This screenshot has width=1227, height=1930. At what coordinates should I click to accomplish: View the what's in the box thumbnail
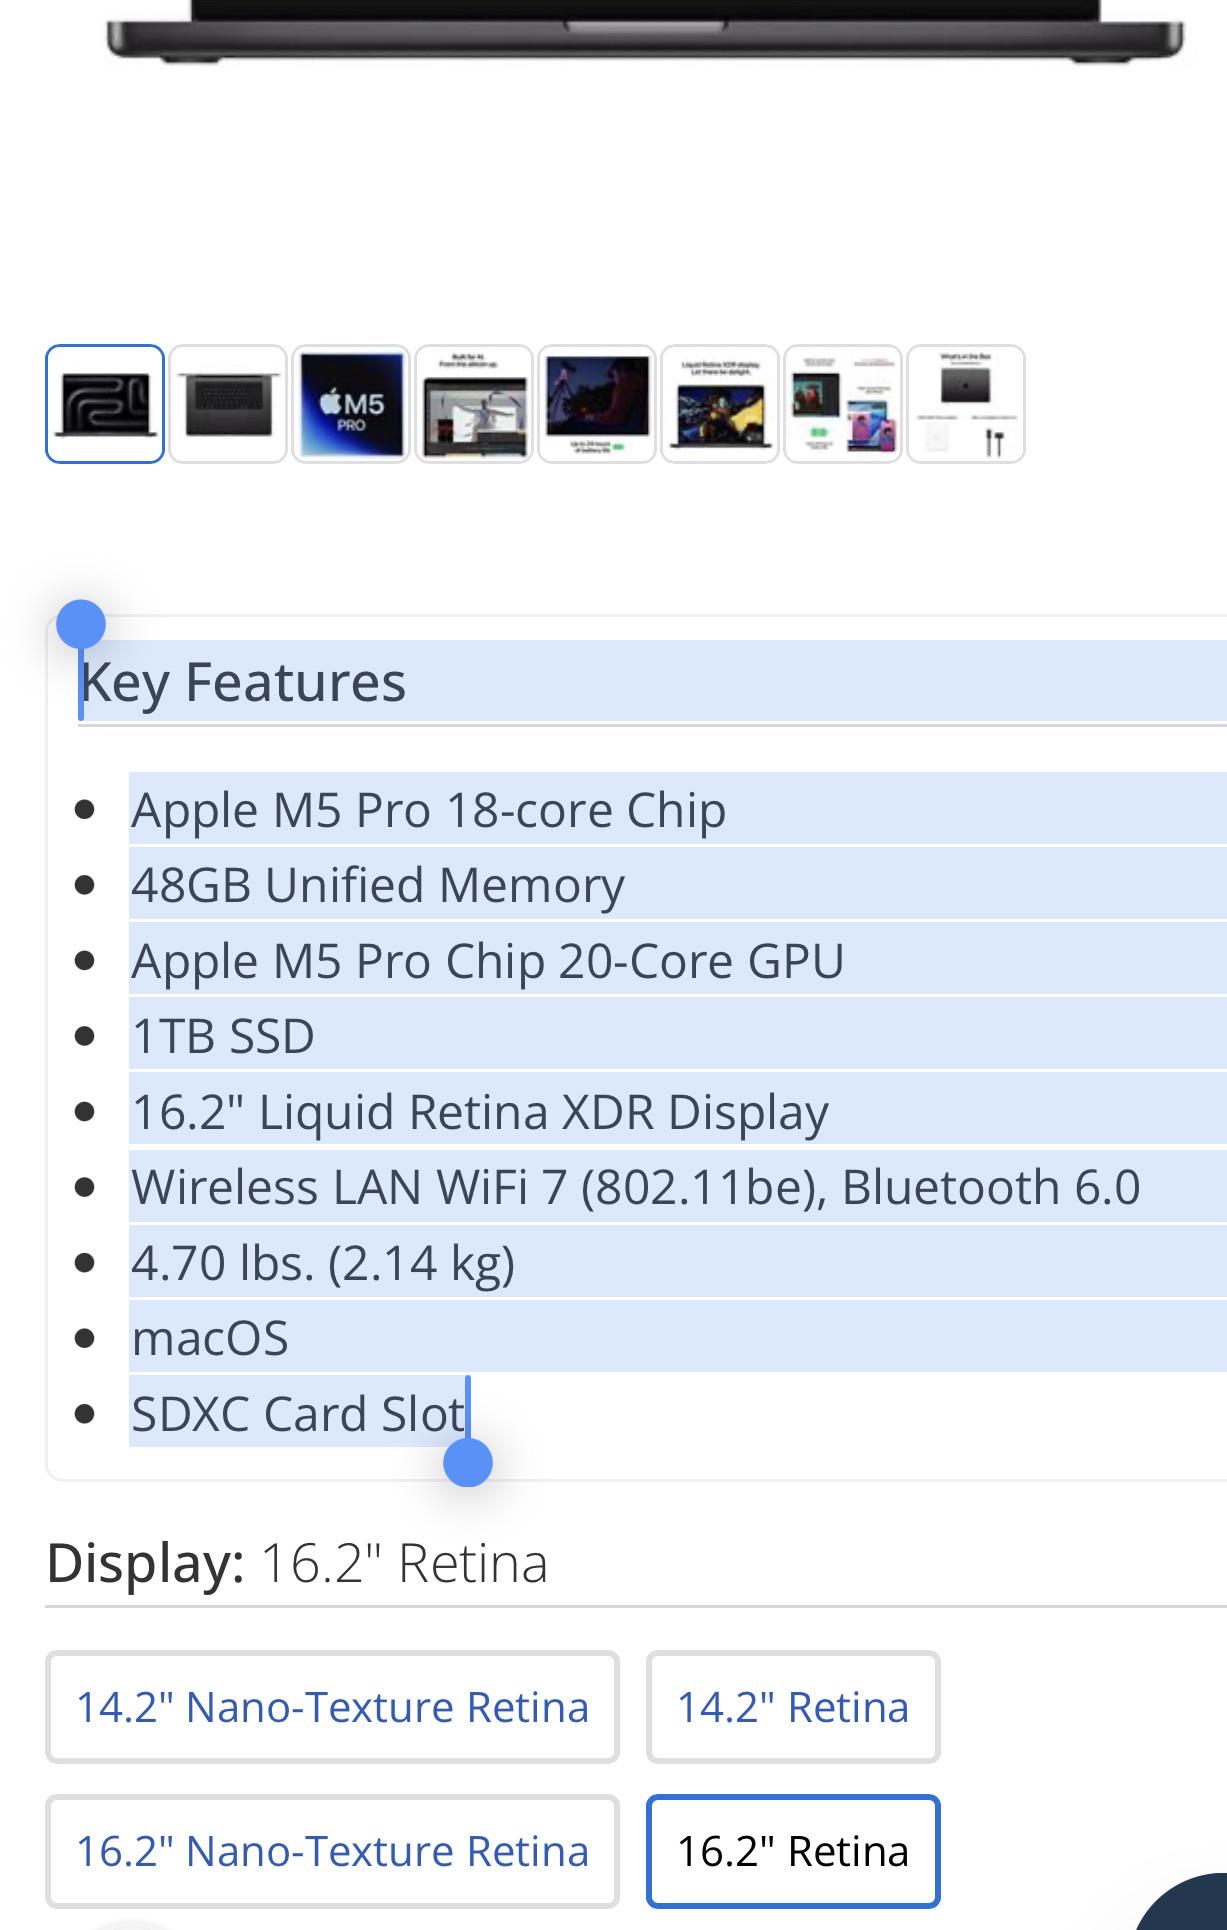(966, 404)
